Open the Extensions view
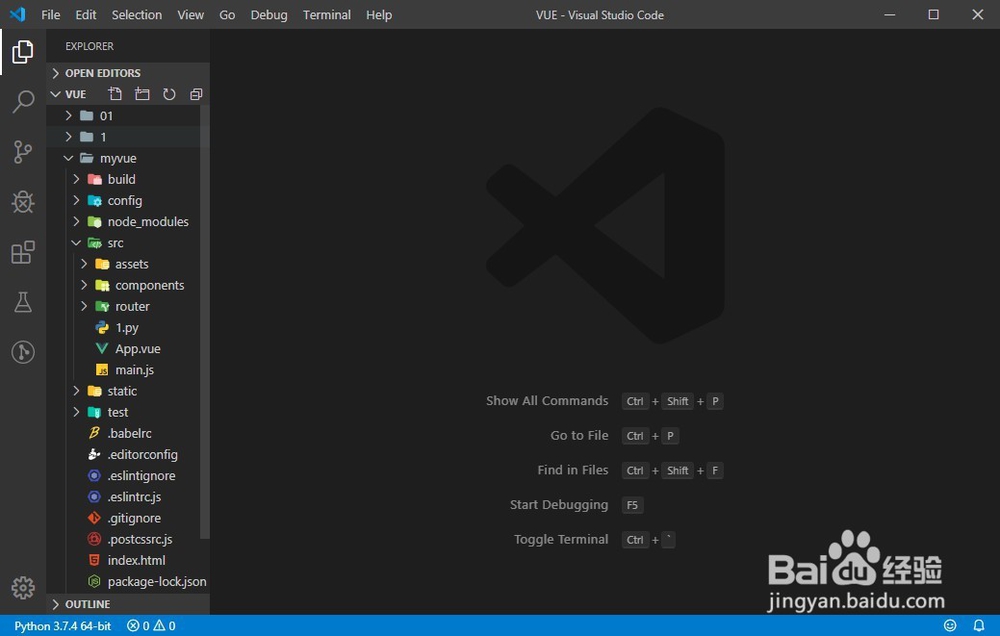 click(23, 252)
